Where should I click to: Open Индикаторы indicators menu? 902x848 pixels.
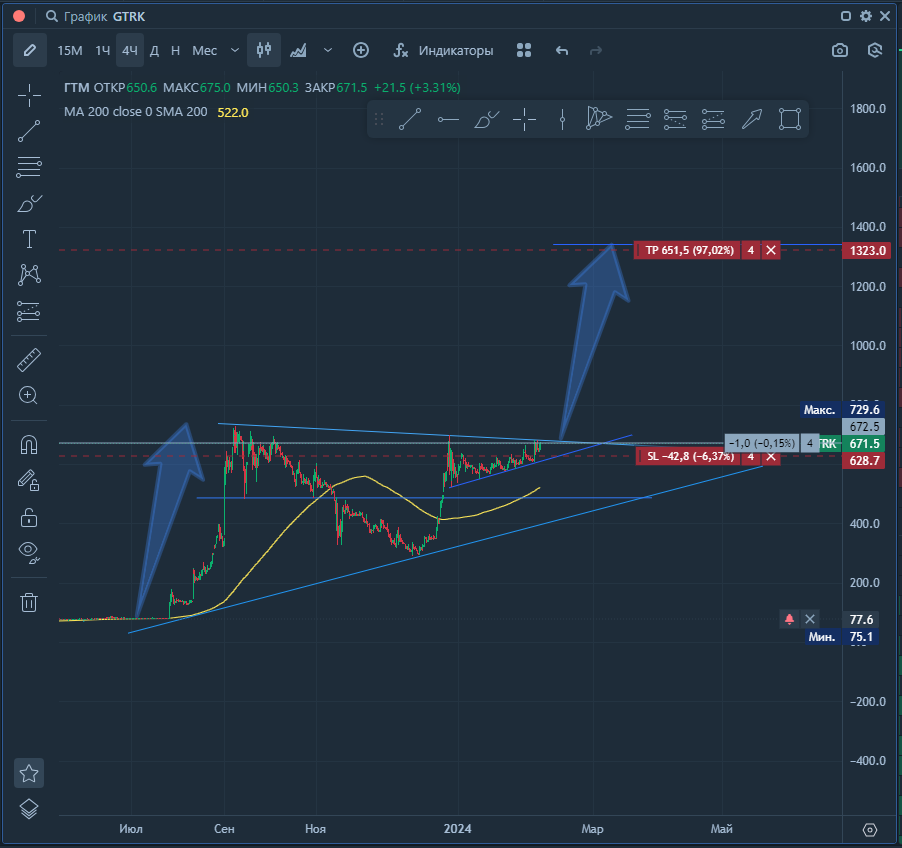(443, 51)
